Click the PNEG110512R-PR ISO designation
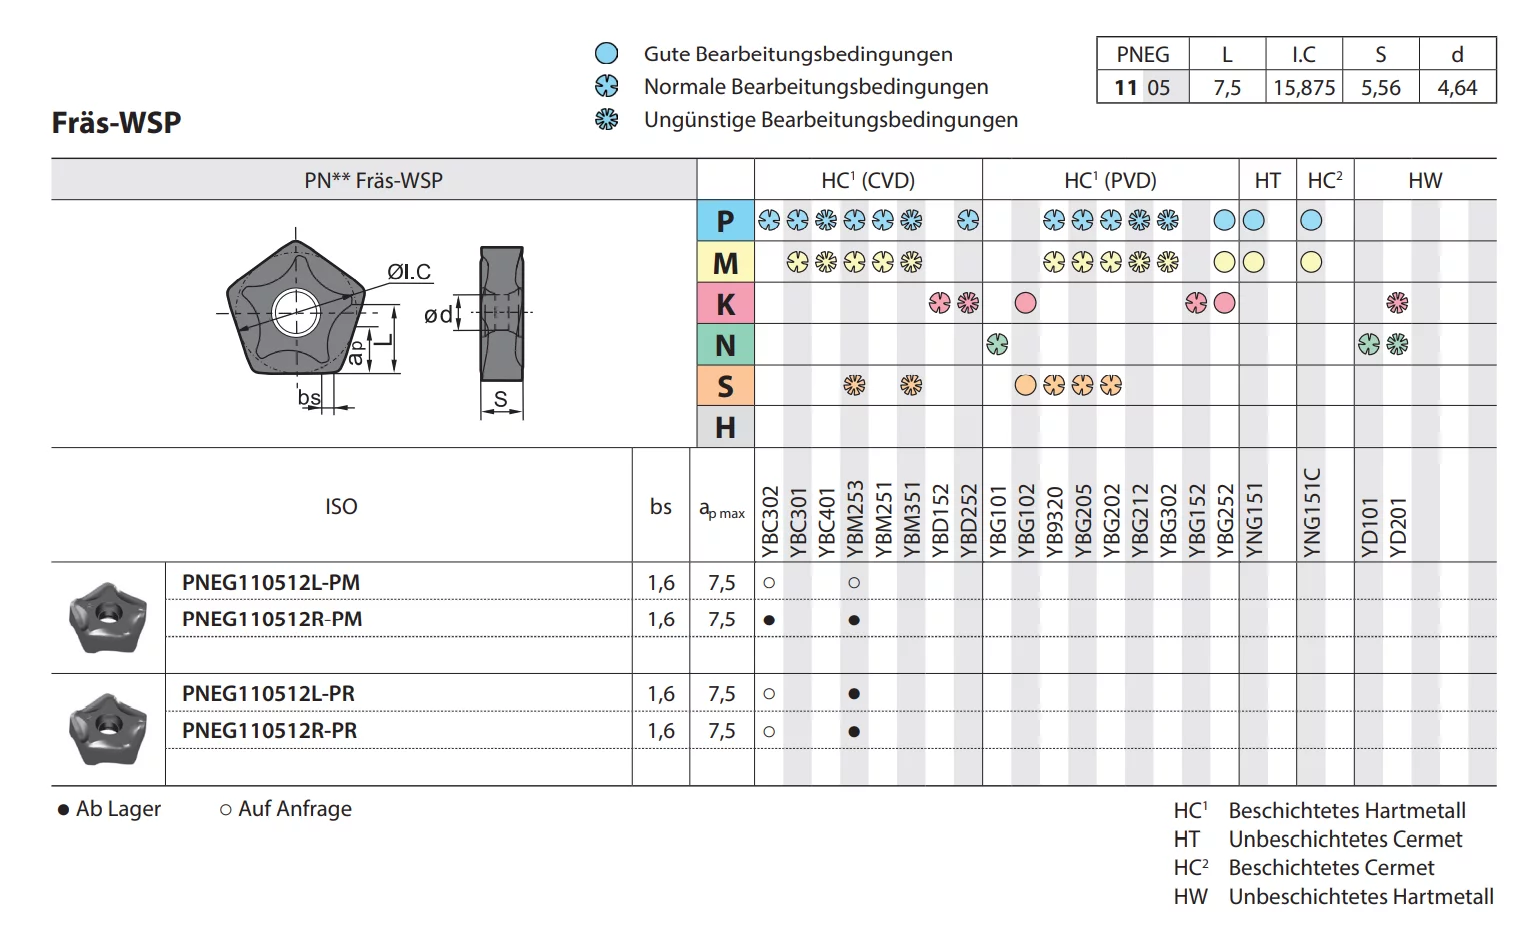Image resolution: width=1533 pixels, height=946 pixels. coord(269,731)
